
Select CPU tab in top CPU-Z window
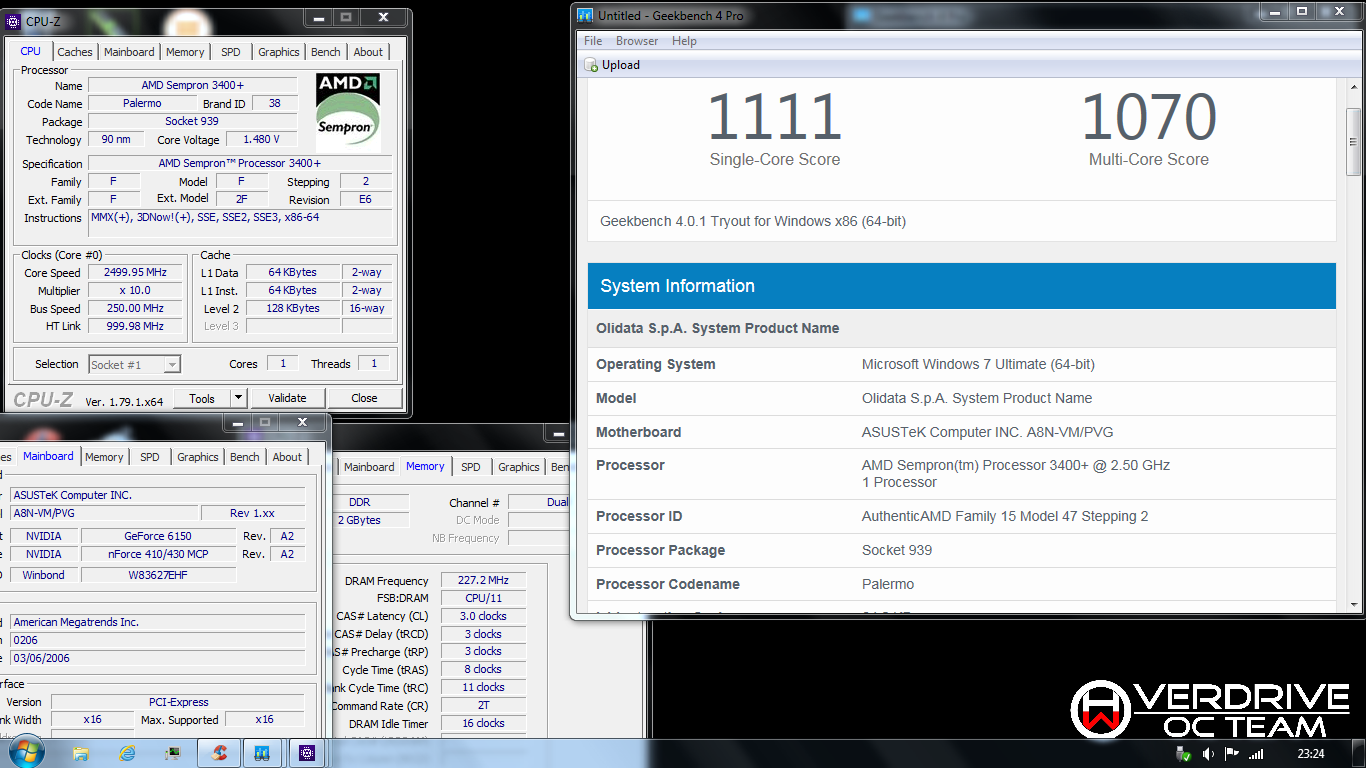31,51
